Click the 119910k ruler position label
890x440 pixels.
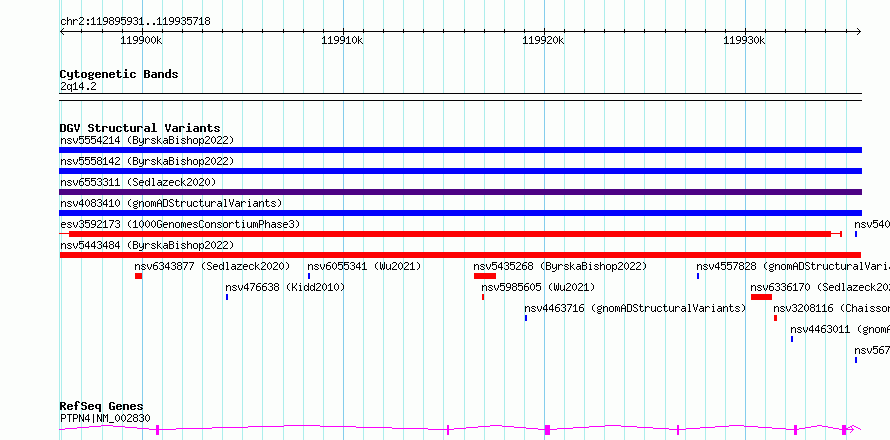(342, 40)
